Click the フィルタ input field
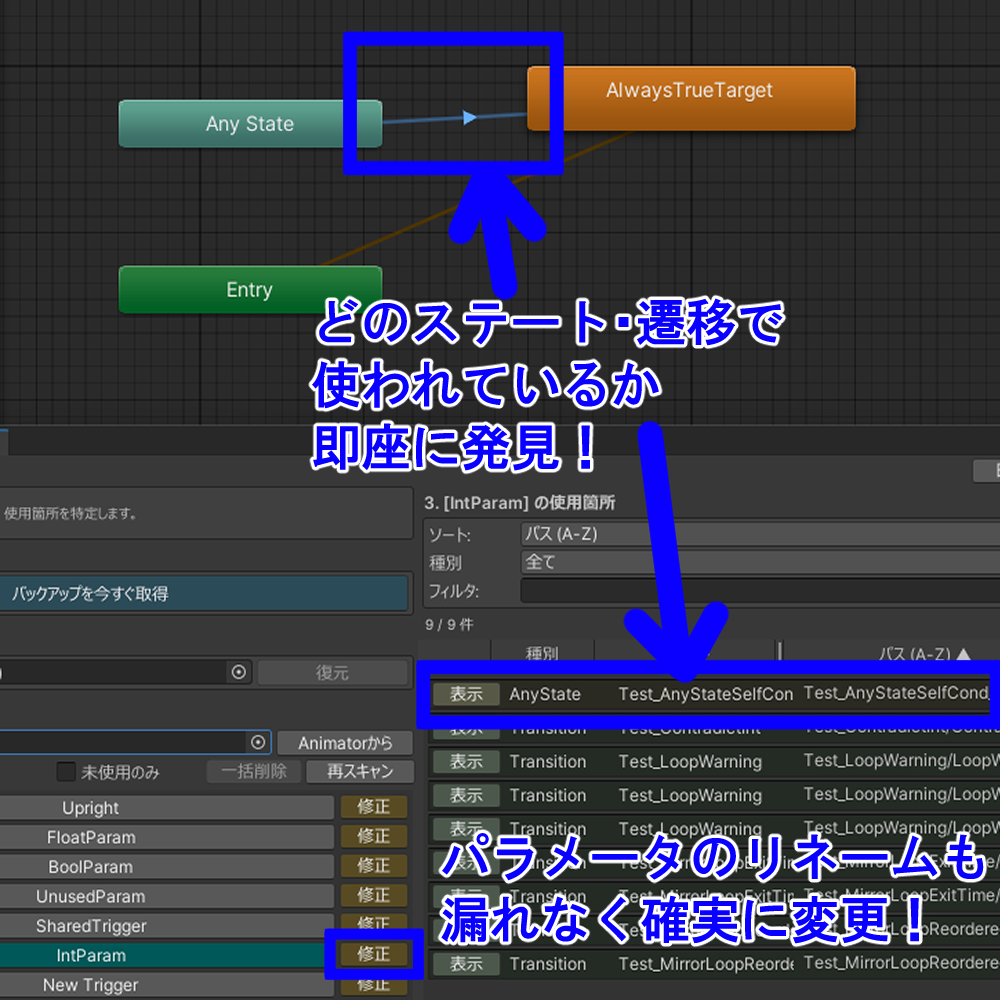 pyautogui.click(x=760, y=591)
